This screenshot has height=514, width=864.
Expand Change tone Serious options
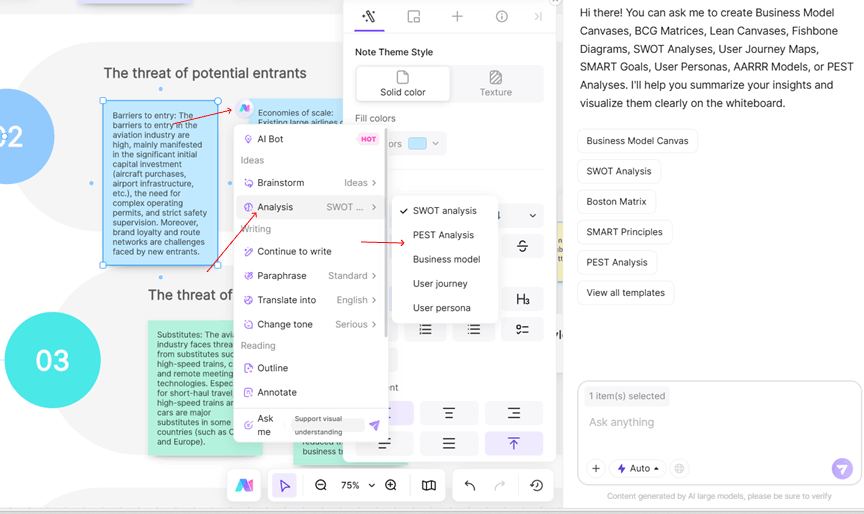[311, 324]
